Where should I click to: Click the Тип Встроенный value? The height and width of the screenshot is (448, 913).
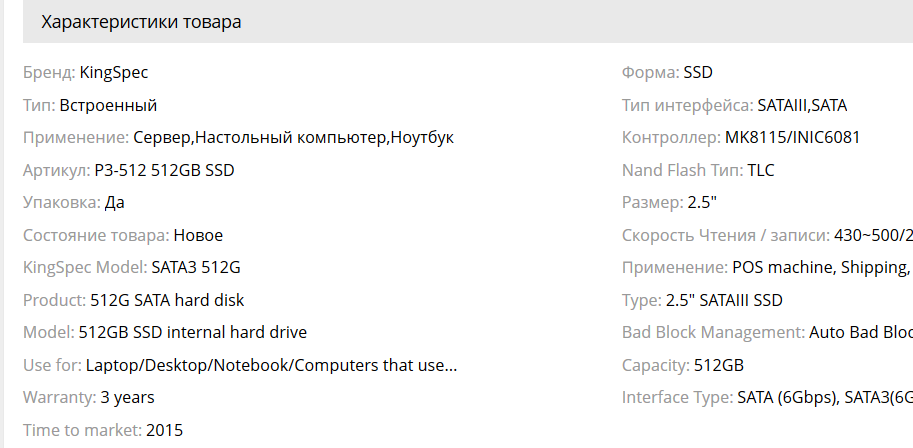pos(108,105)
